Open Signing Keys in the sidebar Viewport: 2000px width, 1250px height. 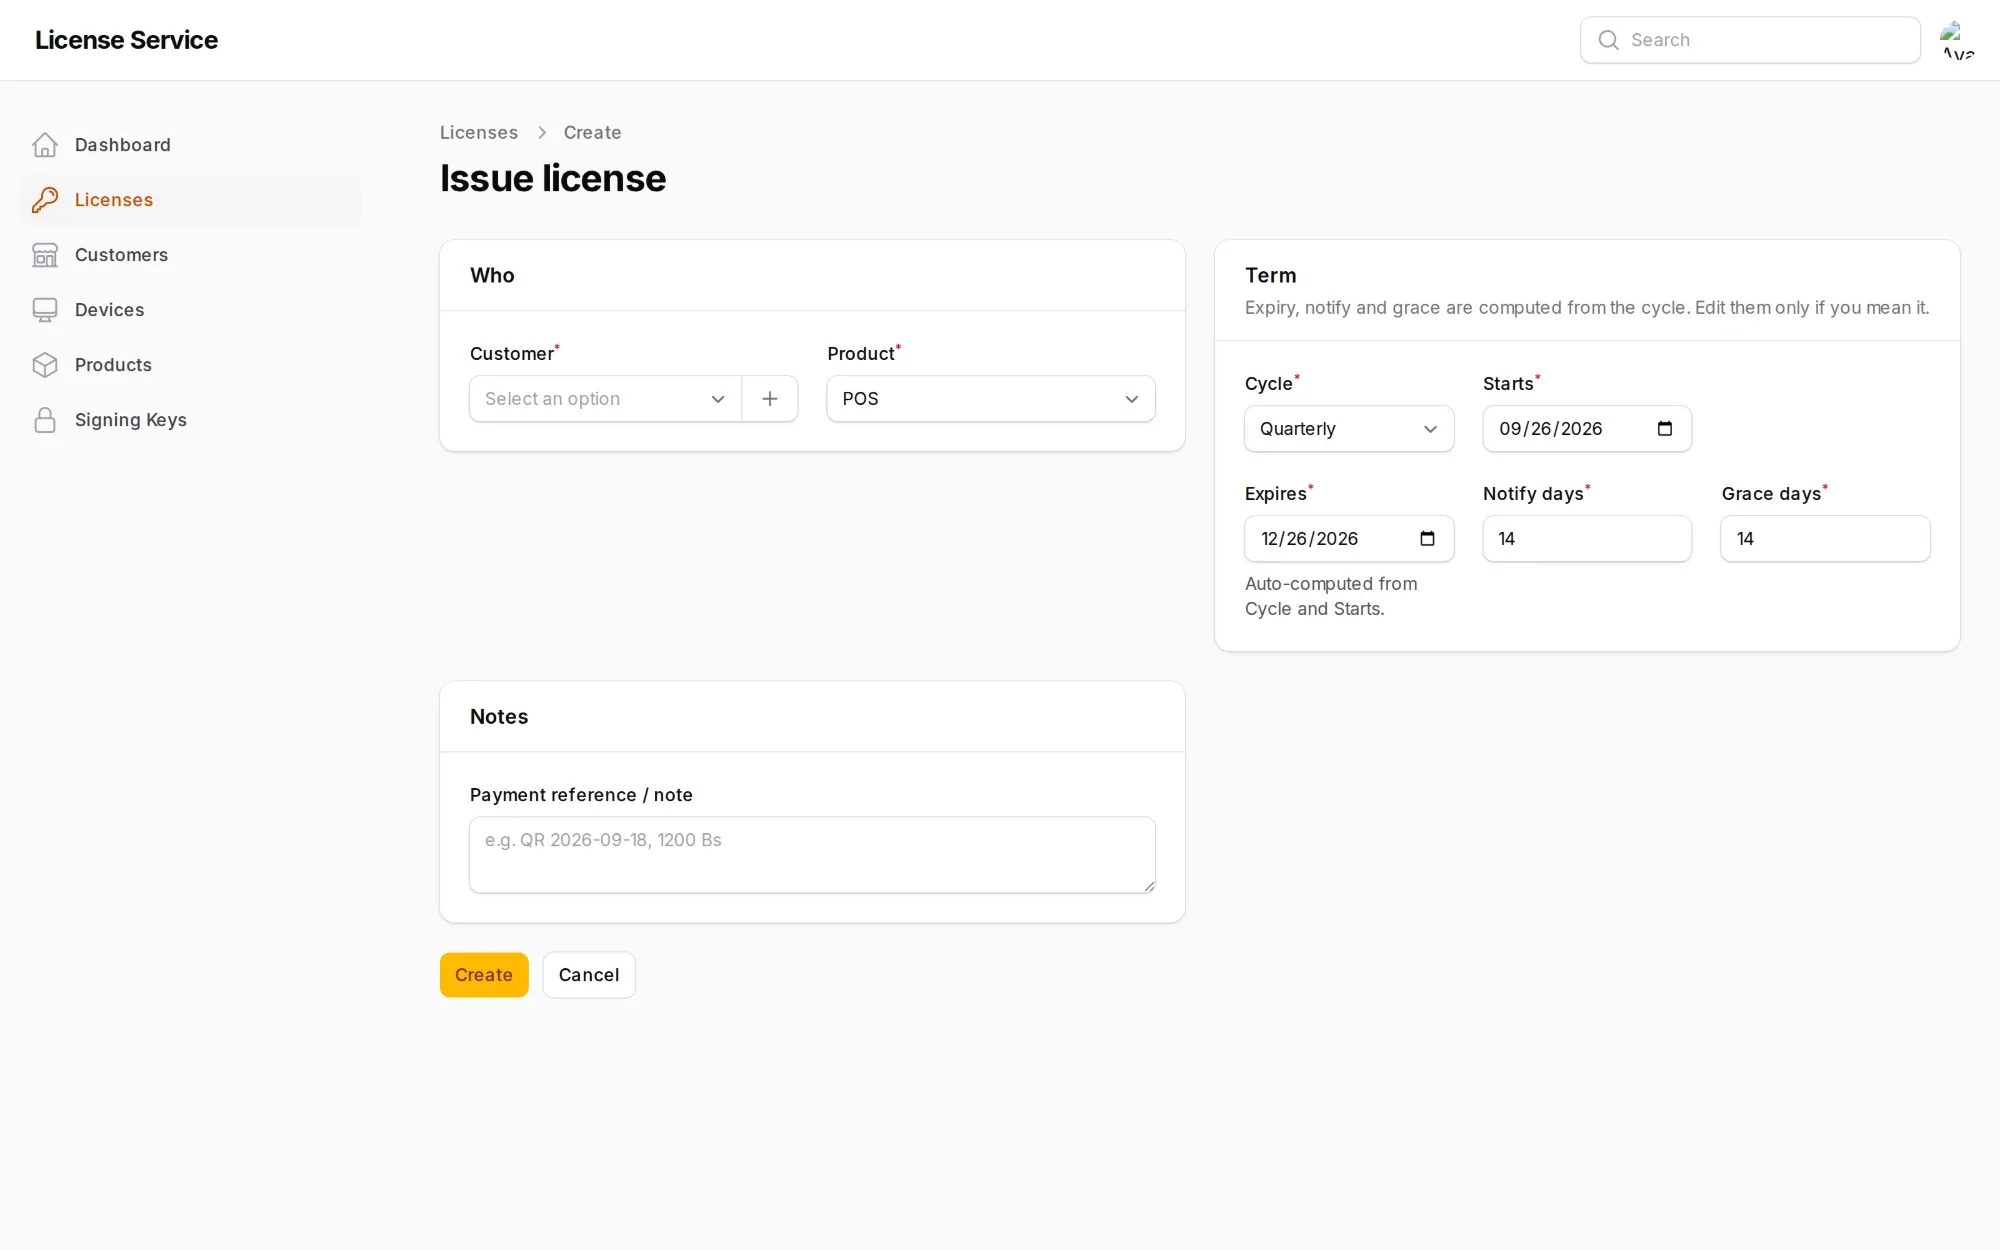click(190, 420)
